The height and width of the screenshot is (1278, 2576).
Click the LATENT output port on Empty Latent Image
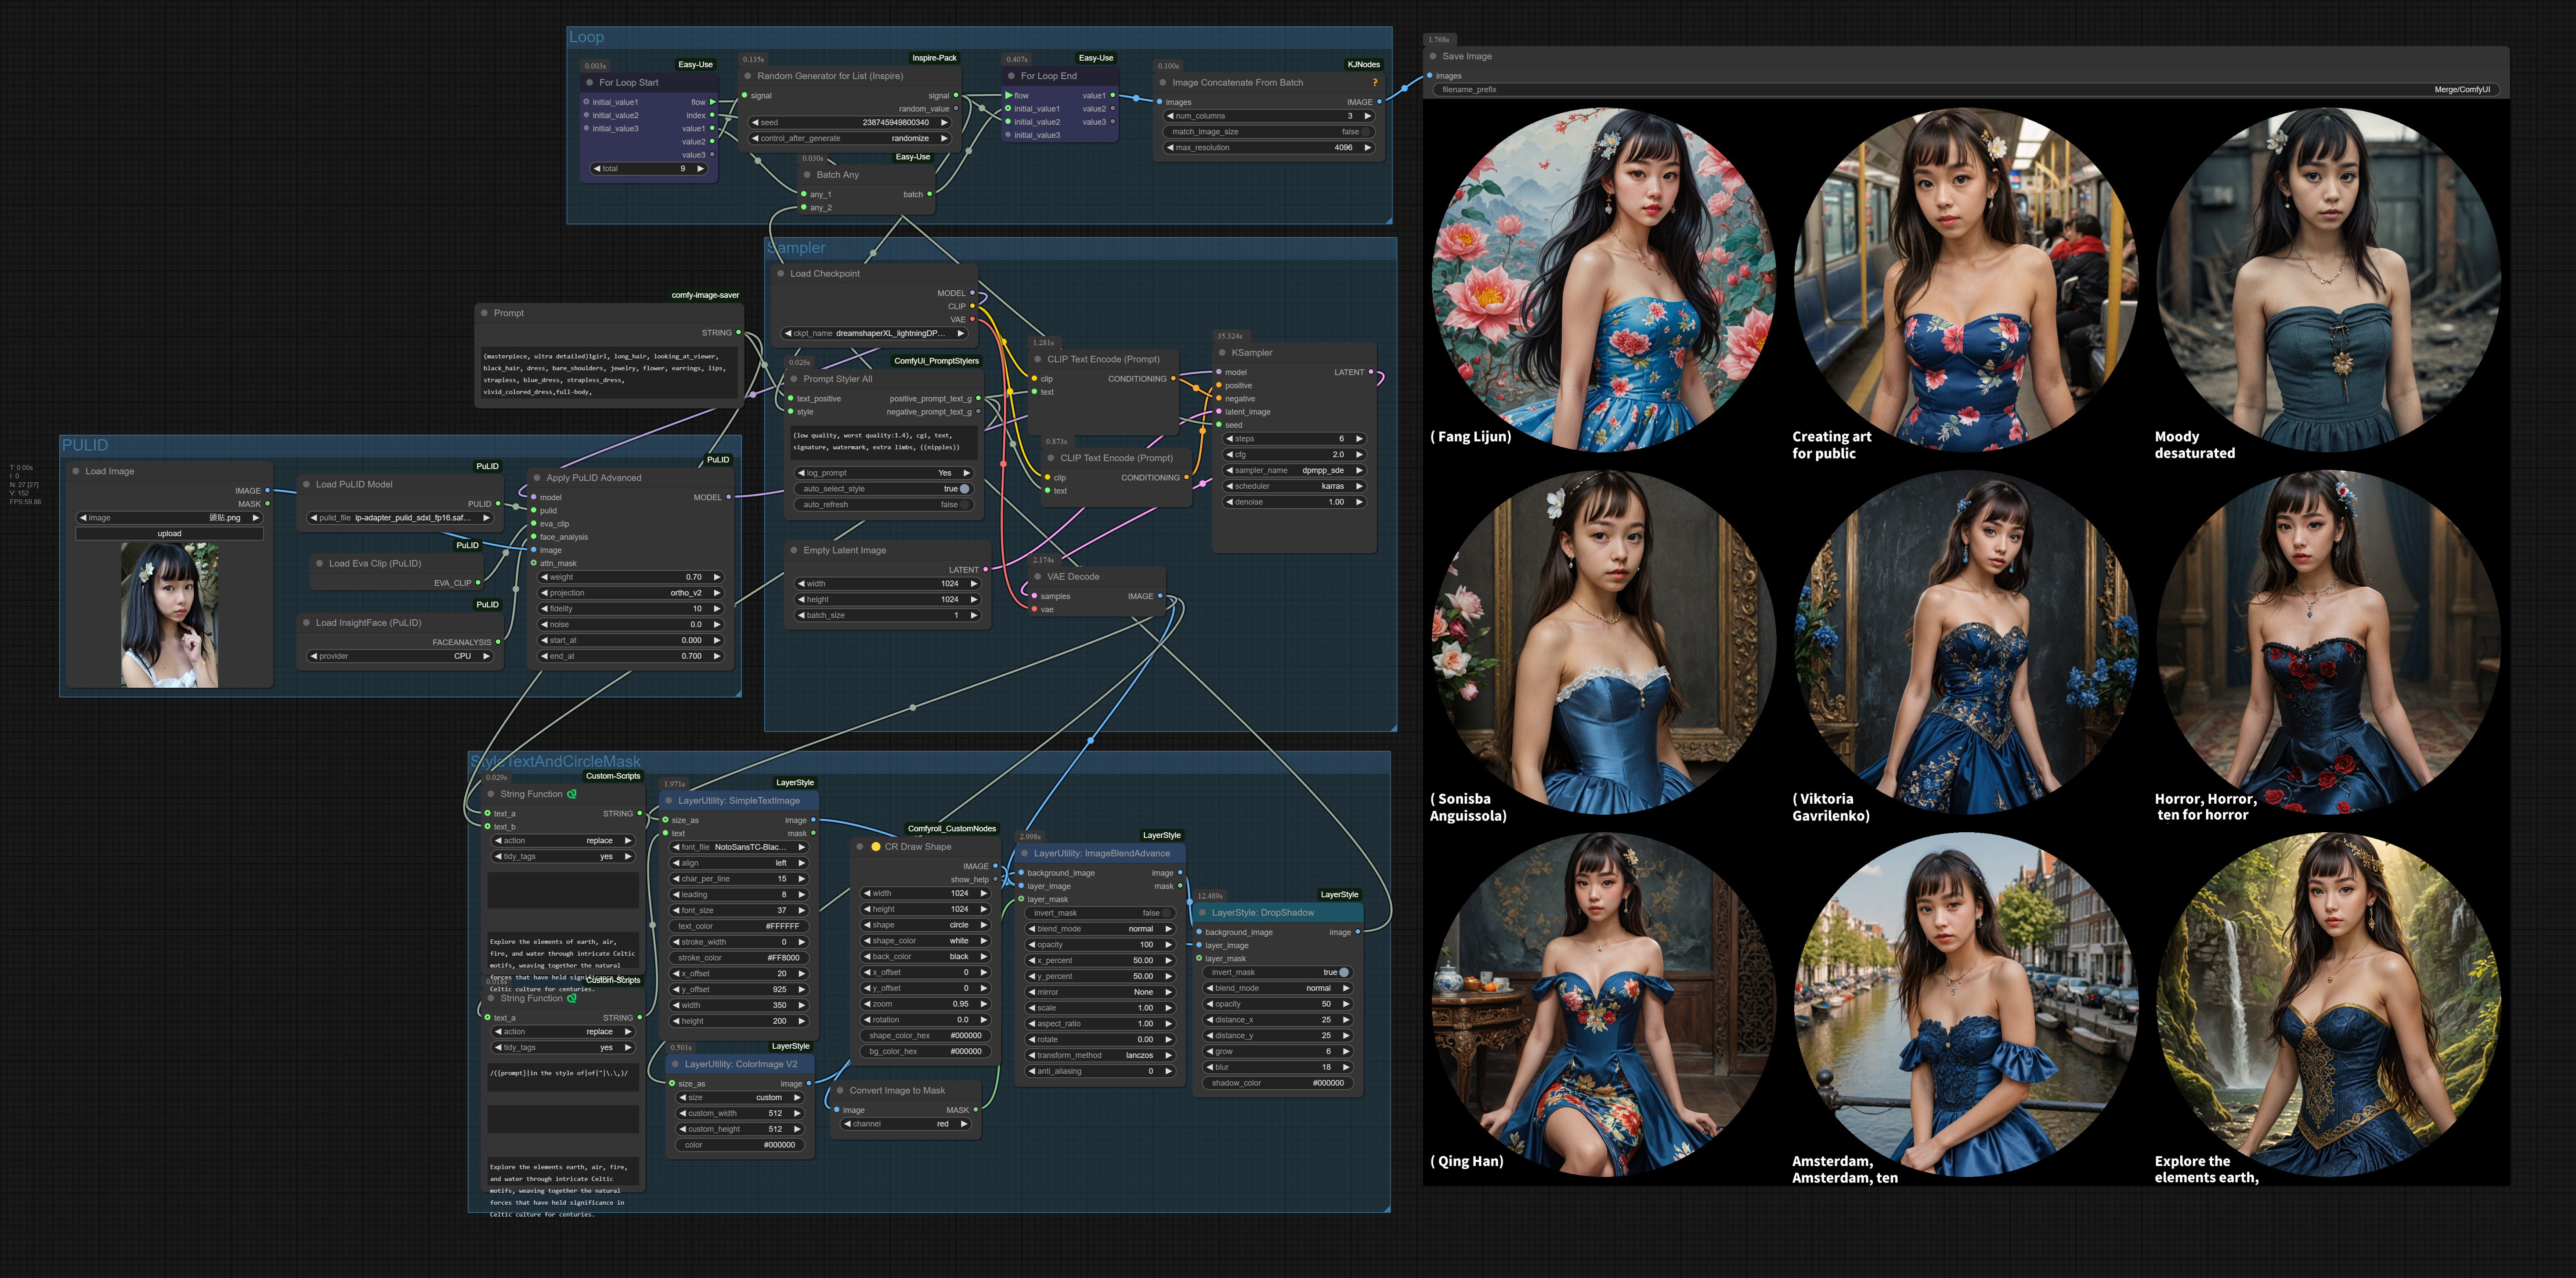tap(986, 570)
